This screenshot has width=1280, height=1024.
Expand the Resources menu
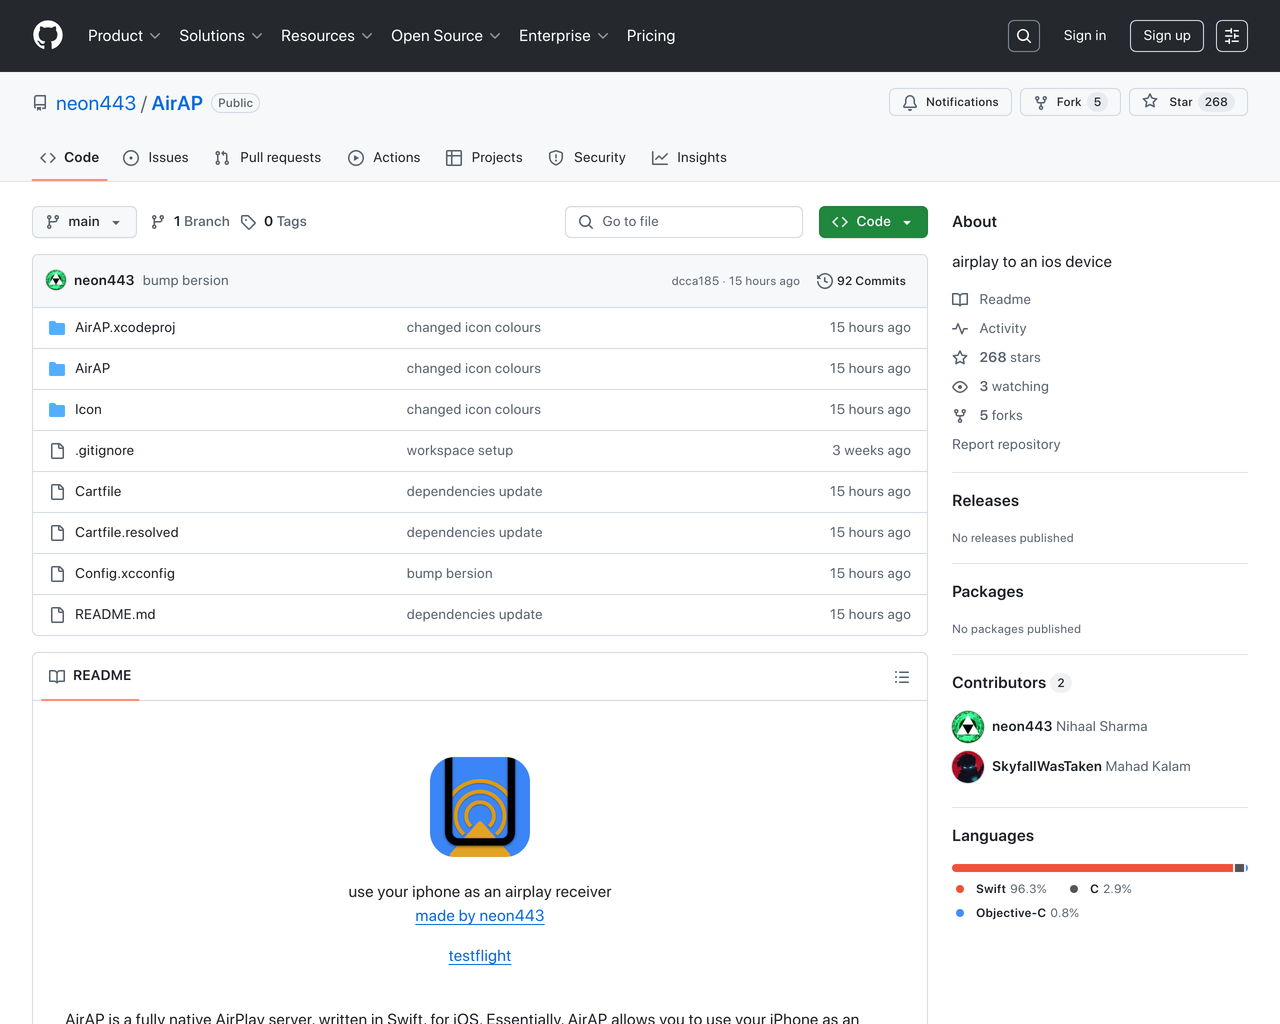327,36
